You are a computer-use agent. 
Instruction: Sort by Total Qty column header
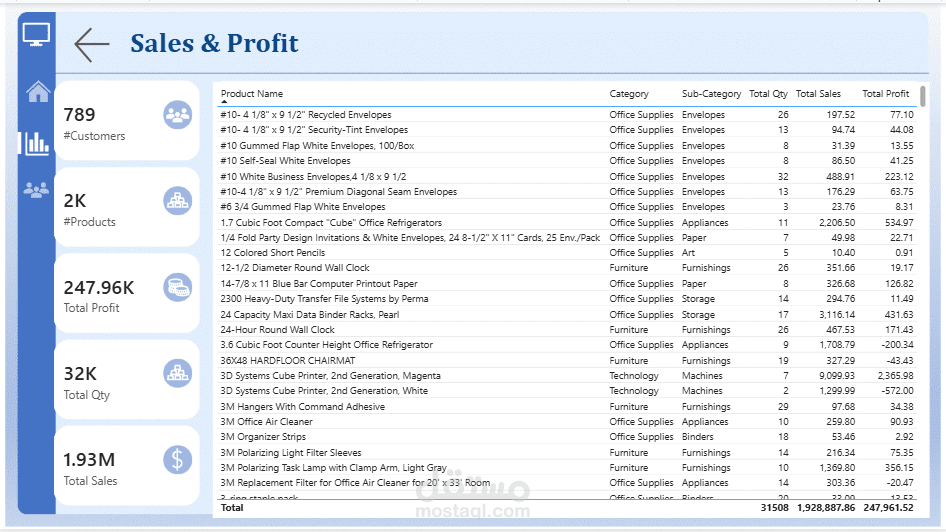tap(768, 93)
